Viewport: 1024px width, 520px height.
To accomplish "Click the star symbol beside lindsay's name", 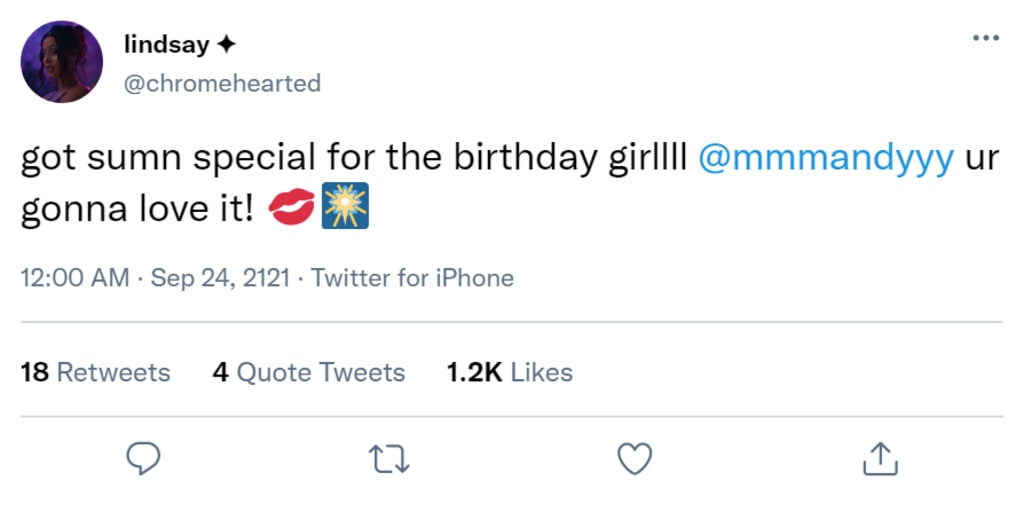I will (226, 46).
